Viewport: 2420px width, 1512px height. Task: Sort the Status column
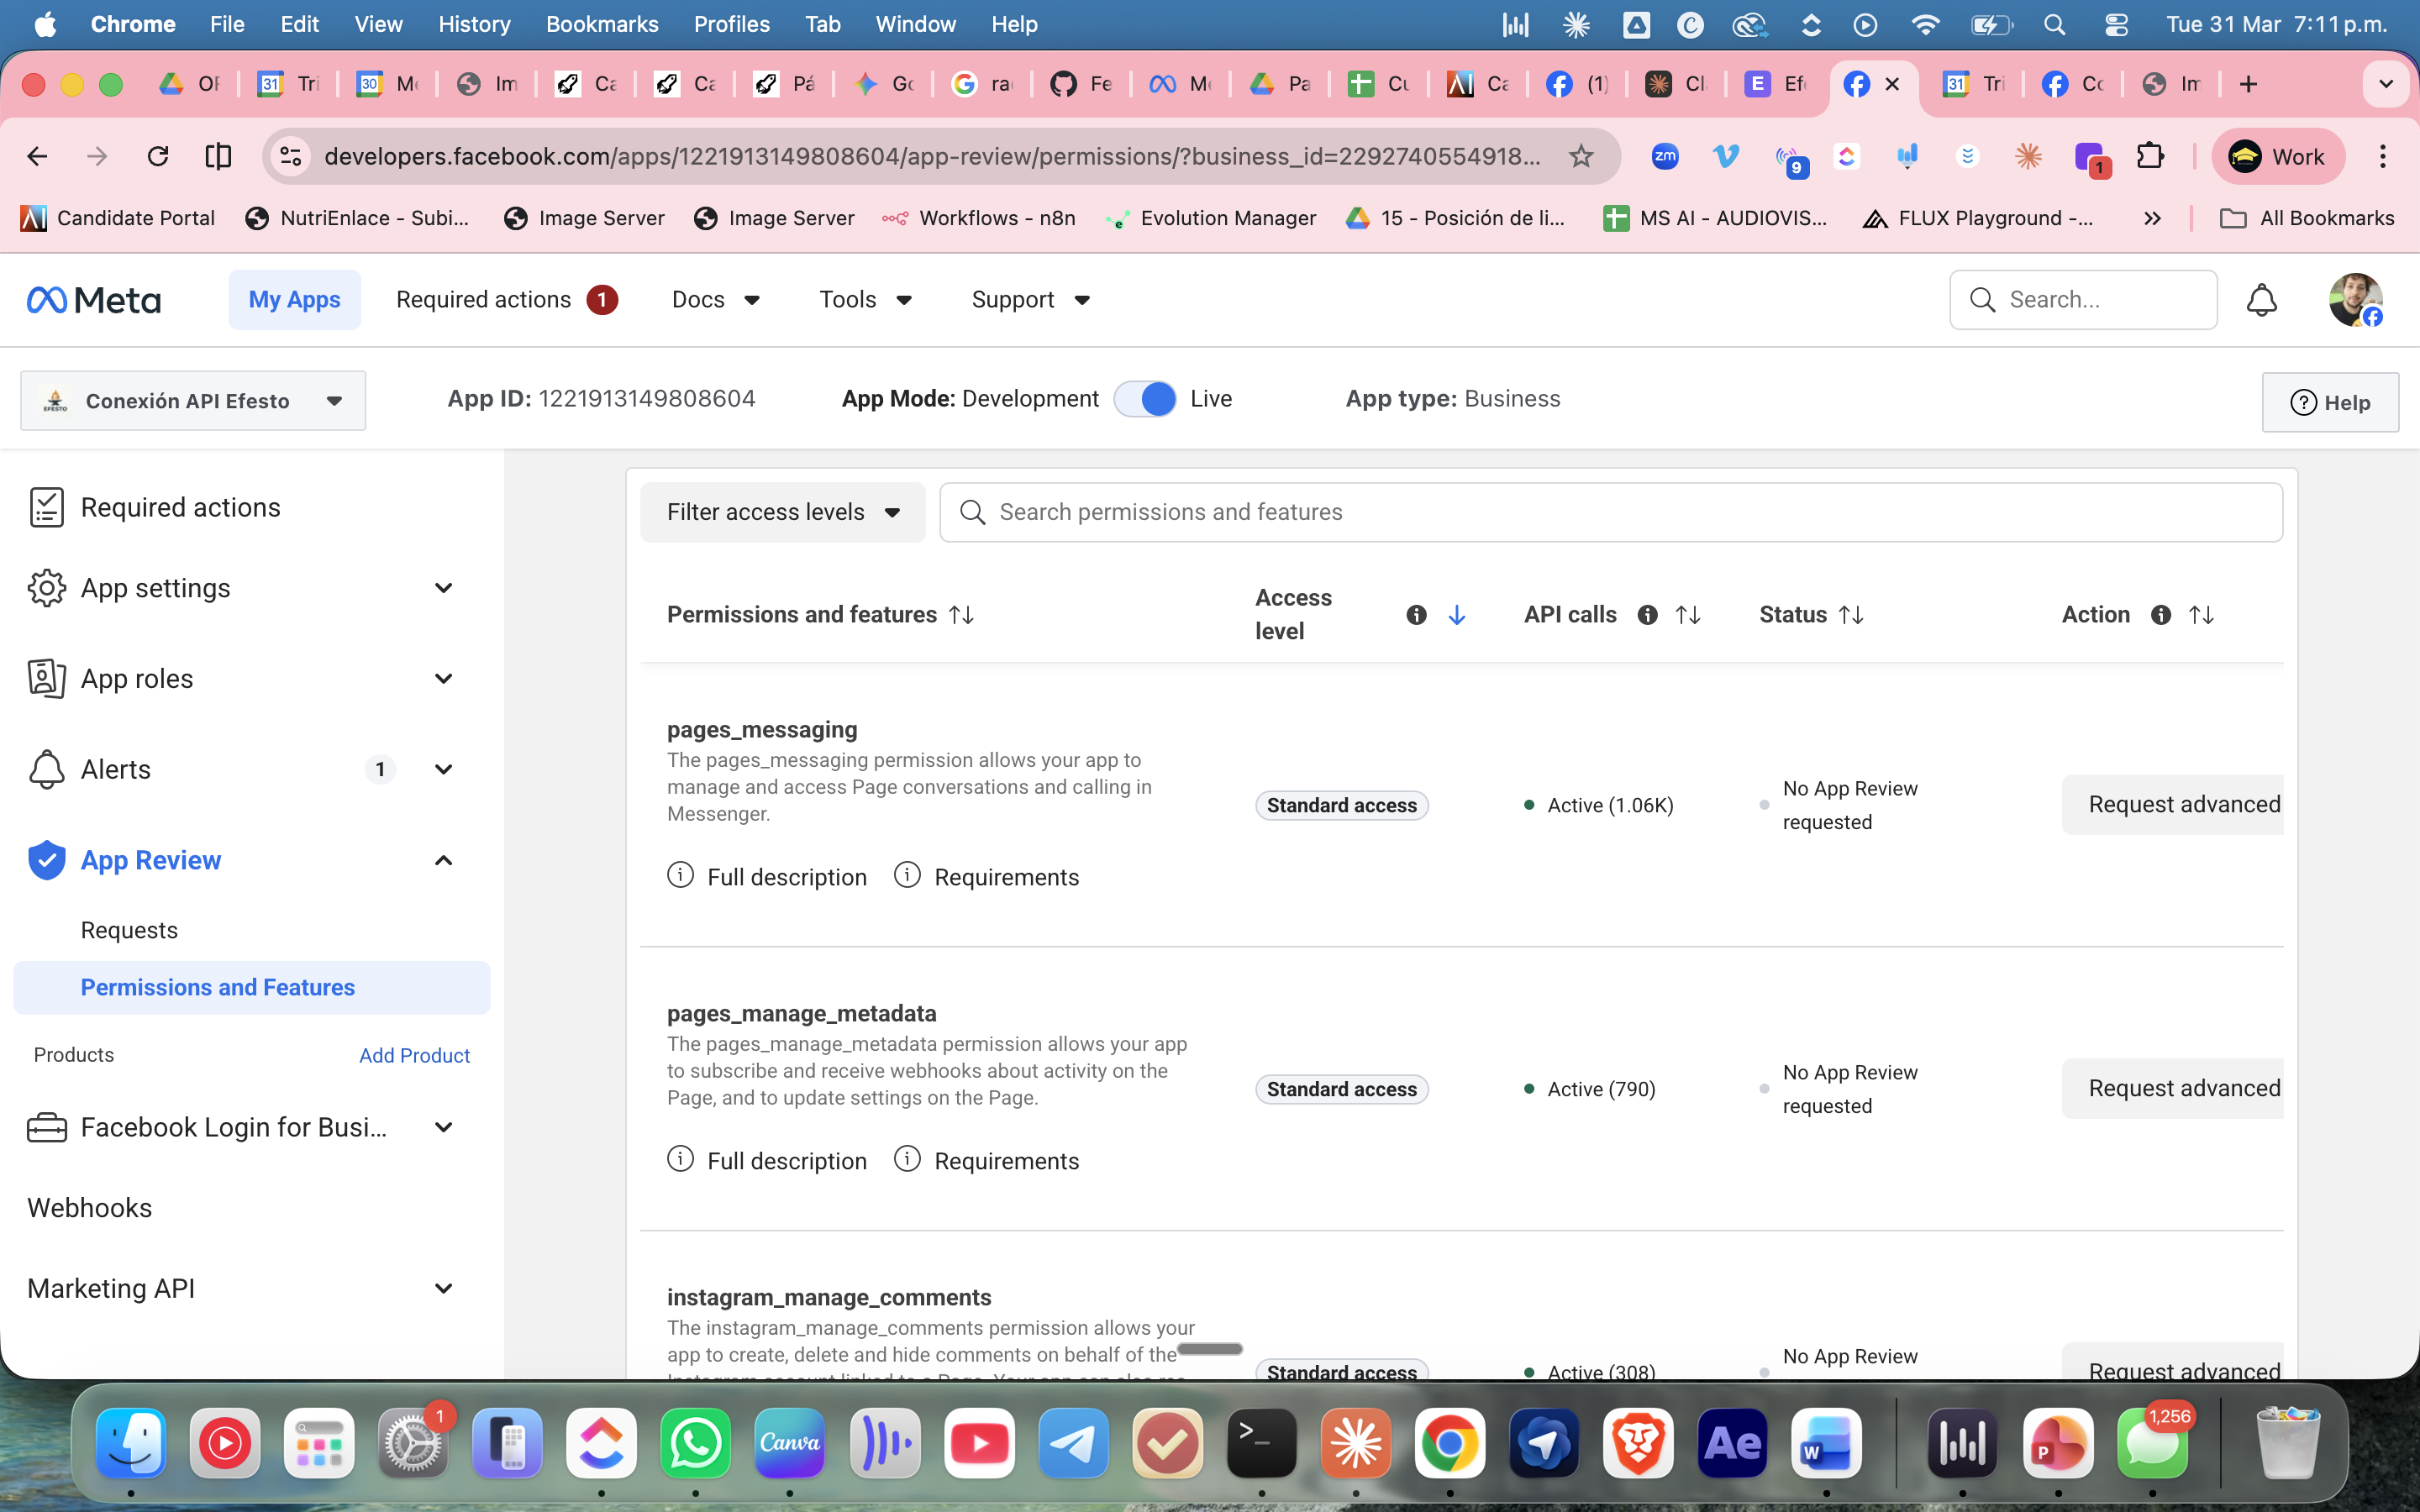(x=1851, y=615)
